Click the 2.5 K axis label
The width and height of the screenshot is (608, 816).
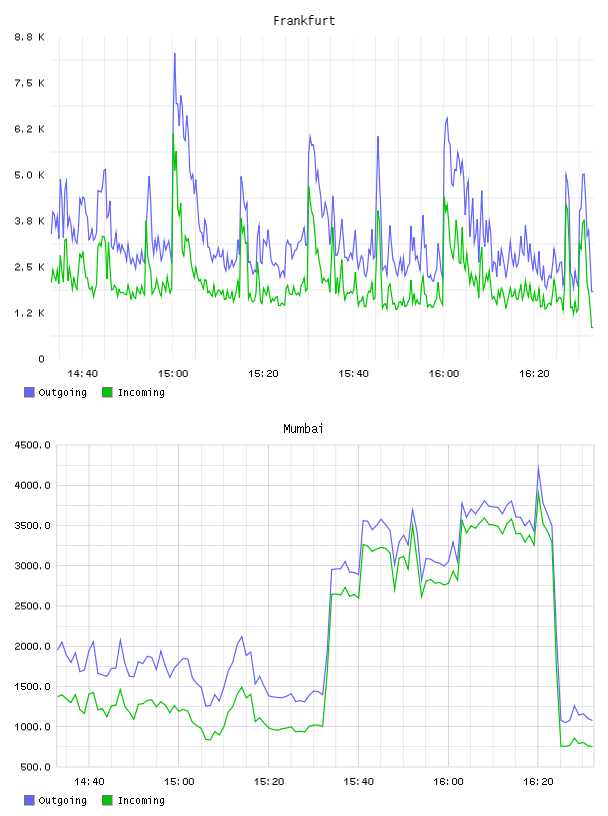tap(29, 267)
